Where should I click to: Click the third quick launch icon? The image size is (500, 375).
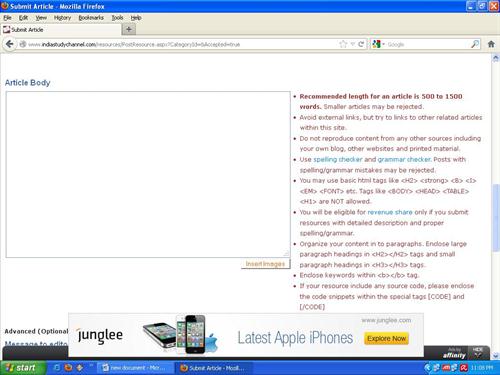click(x=80, y=367)
